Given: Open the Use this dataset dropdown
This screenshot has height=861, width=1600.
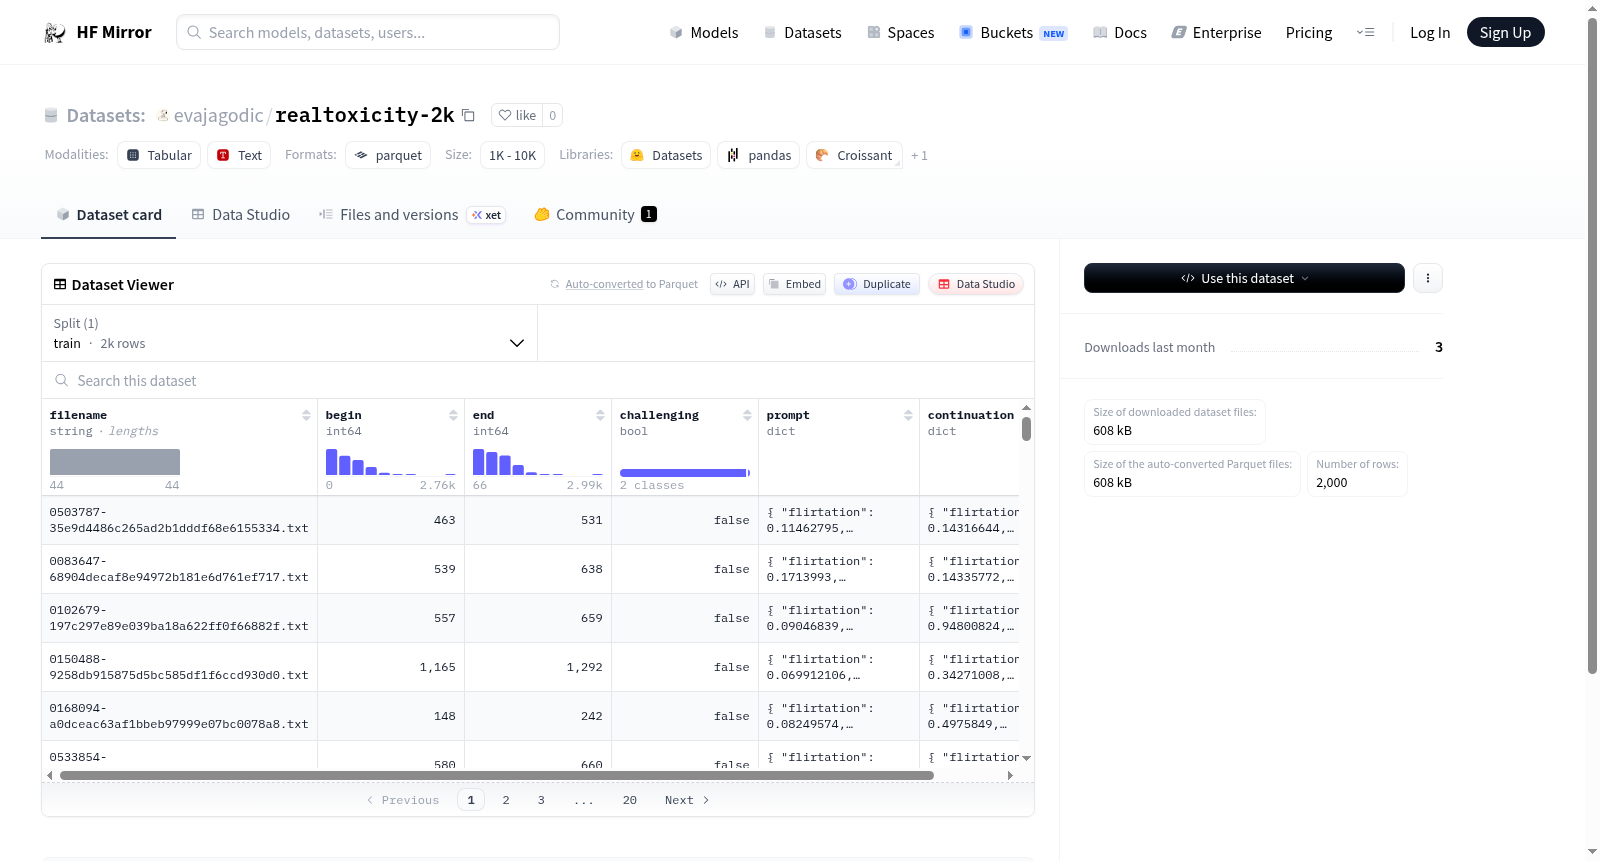Looking at the screenshot, I should tap(1244, 278).
